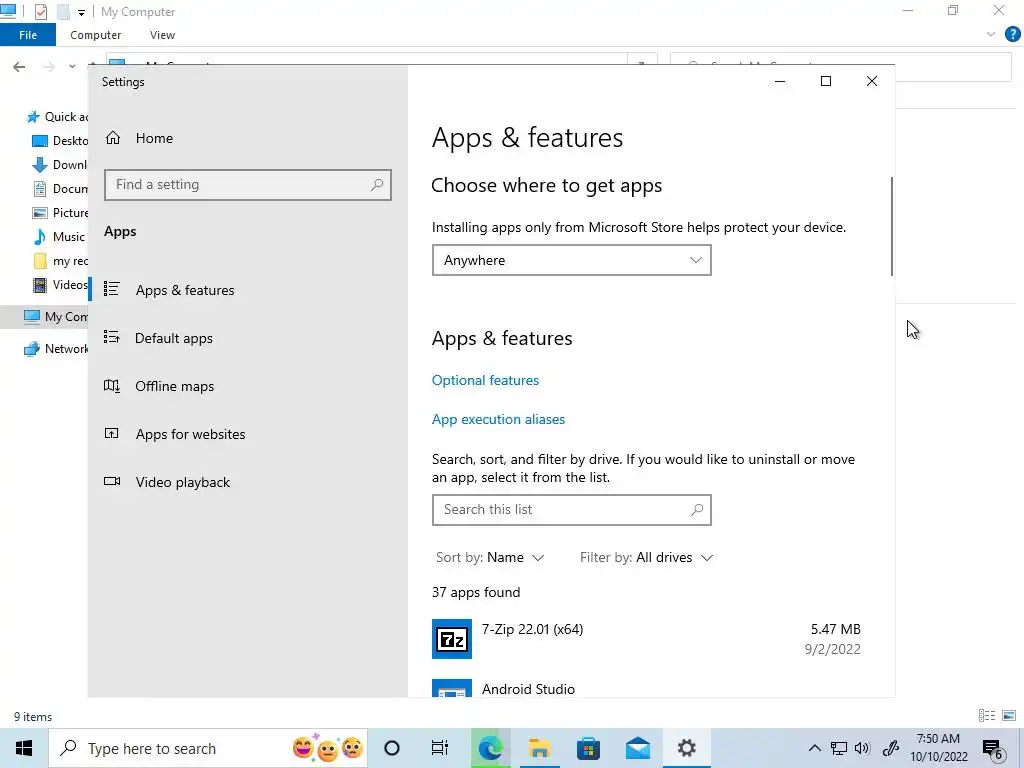Open Home in Settings sidebar
This screenshot has width=1024, height=768.
154,138
